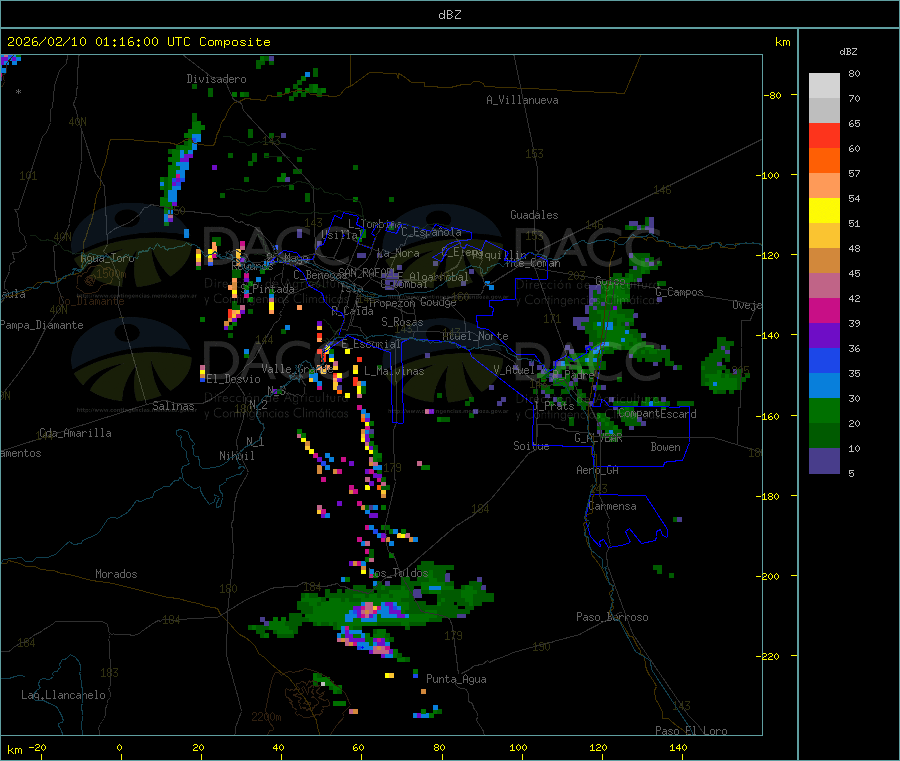The height and width of the screenshot is (761, 900).
Task: Click the 'Nihuil' location label
Action: pyautogui.click(x=236, y=456)
